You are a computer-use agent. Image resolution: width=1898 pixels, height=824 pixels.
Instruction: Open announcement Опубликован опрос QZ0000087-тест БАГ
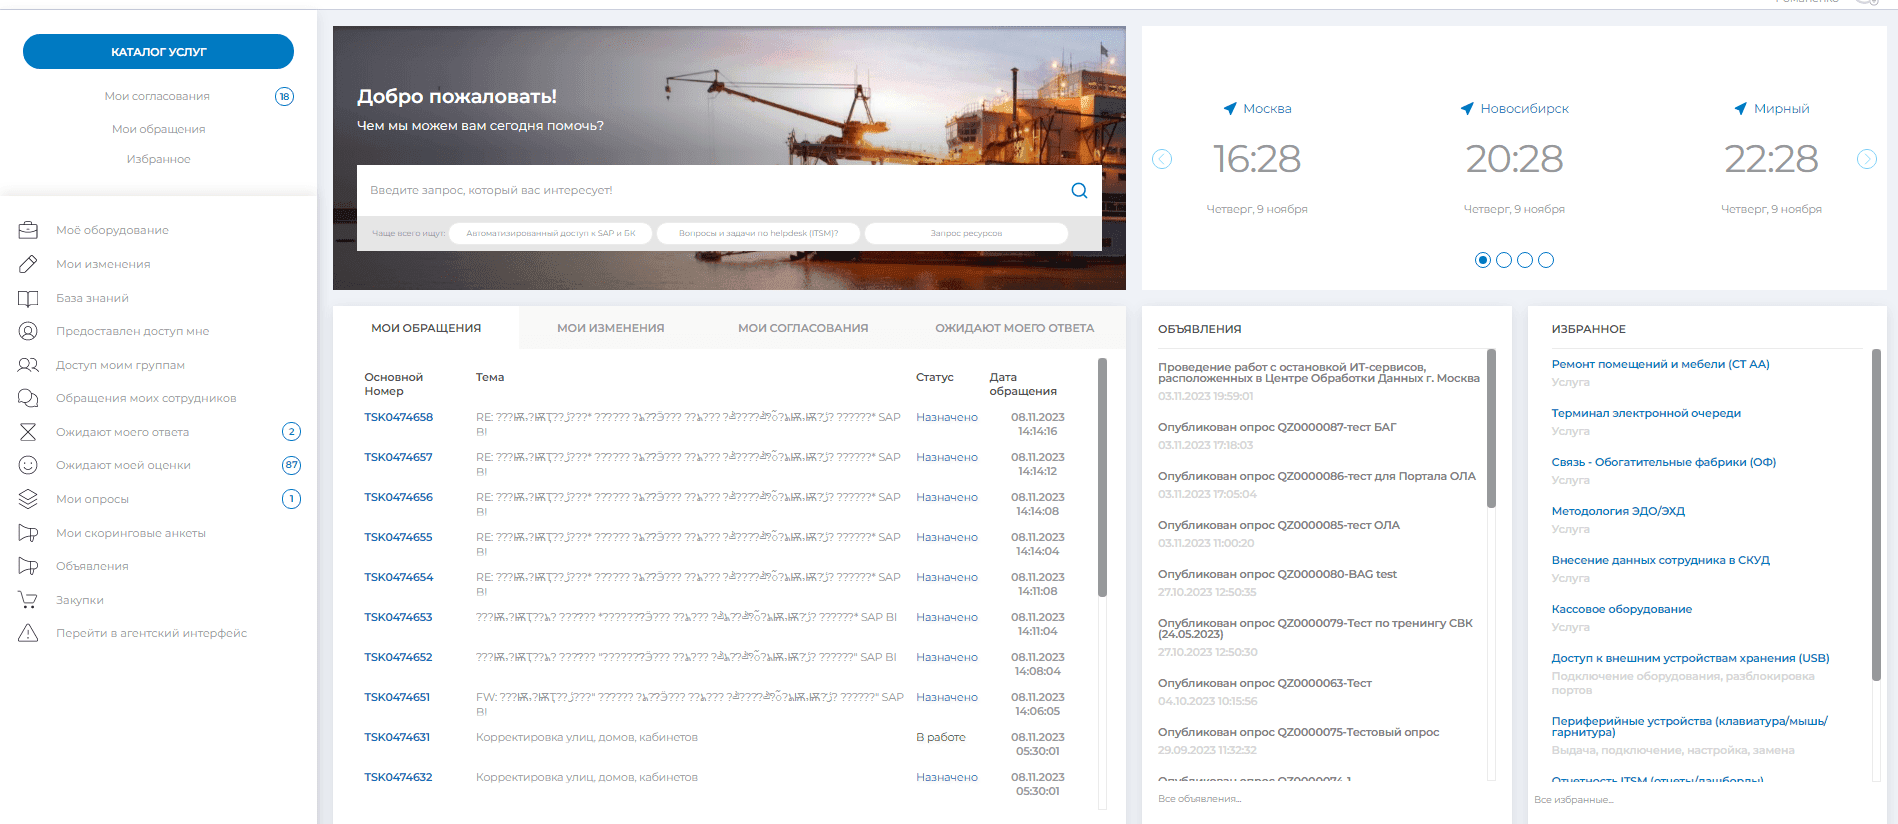[x=1277, y=427]
